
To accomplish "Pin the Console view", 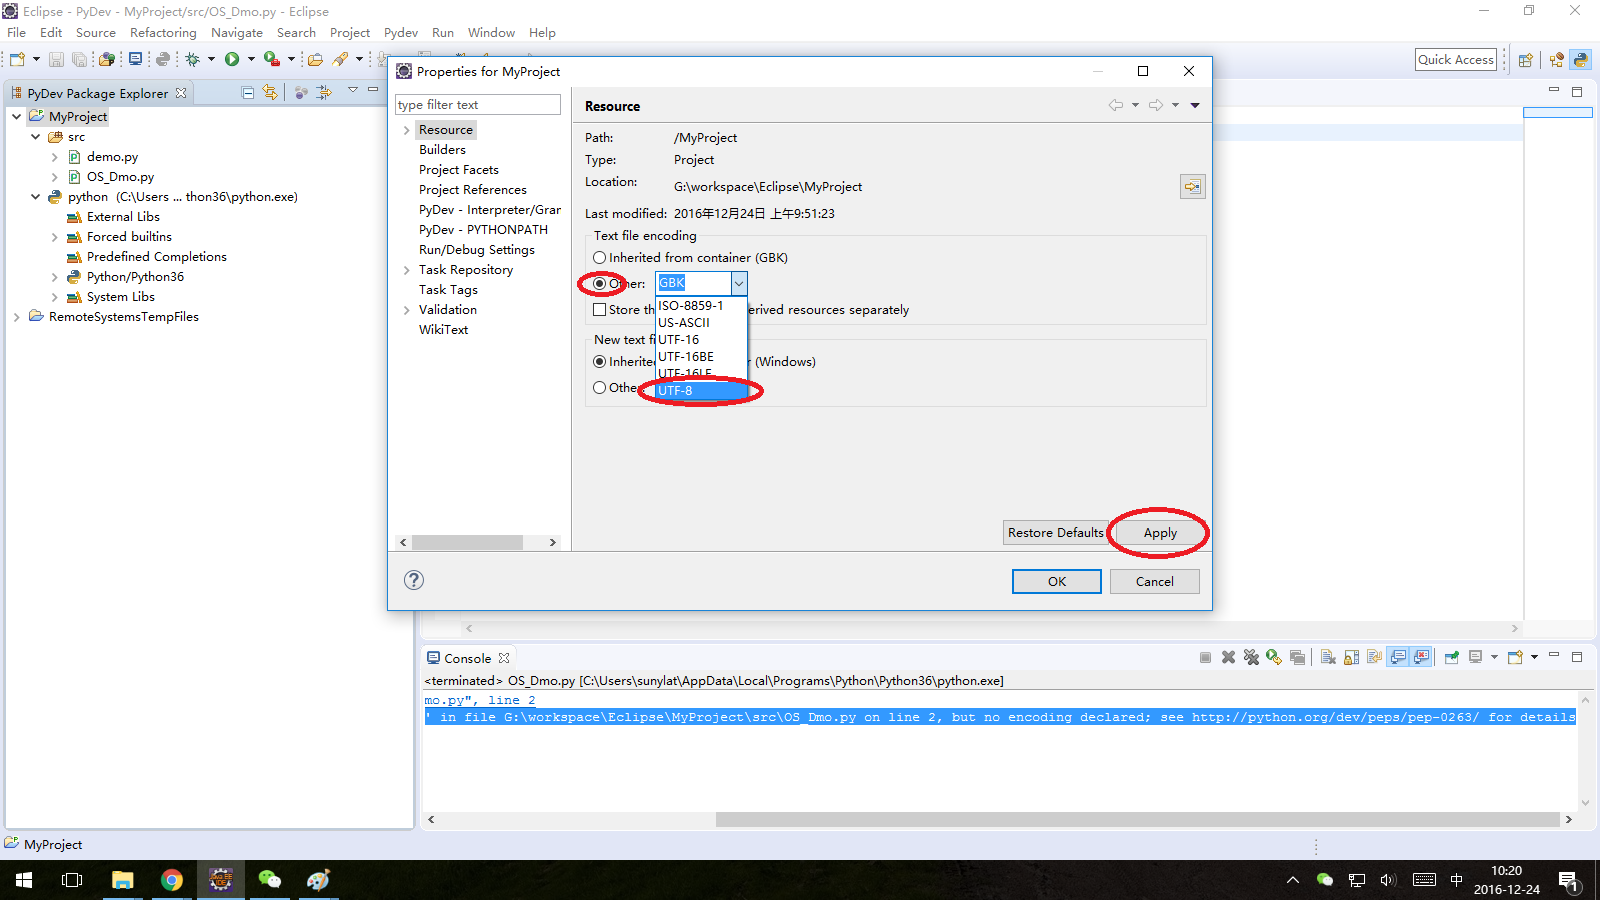I will click(1451, 657).
